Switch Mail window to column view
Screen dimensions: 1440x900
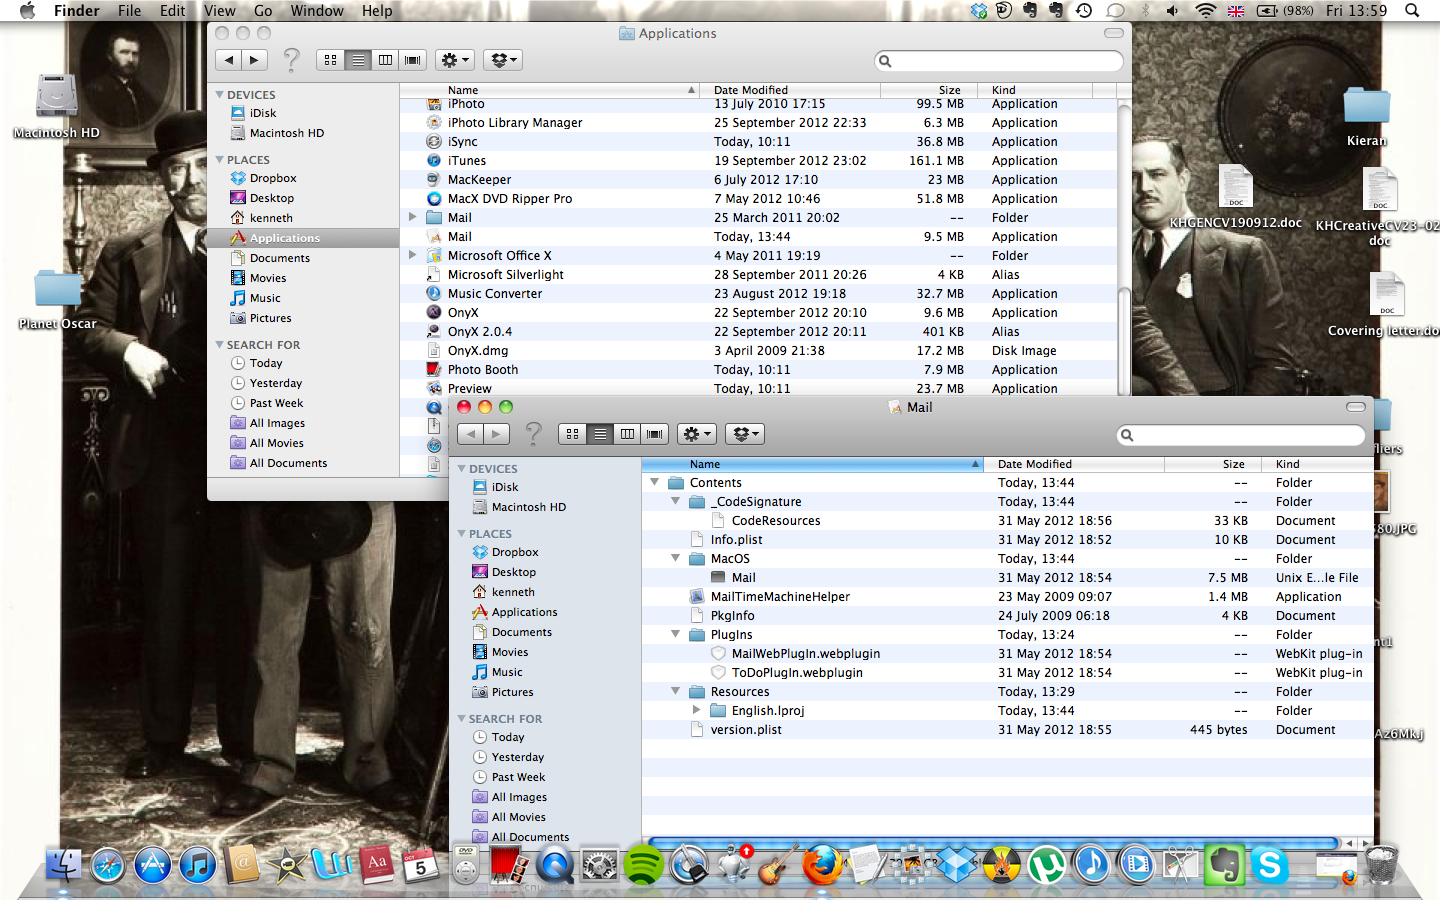pos(627,434)
